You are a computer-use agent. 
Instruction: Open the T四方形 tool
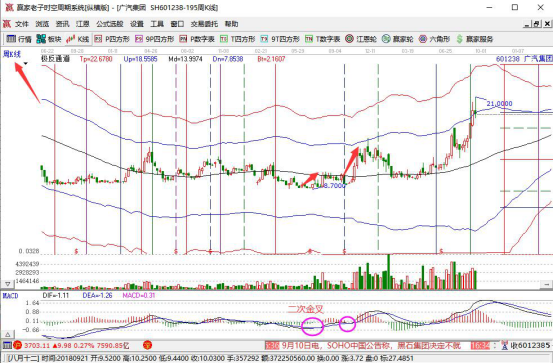pyautogui.click(x=237, y=39)
